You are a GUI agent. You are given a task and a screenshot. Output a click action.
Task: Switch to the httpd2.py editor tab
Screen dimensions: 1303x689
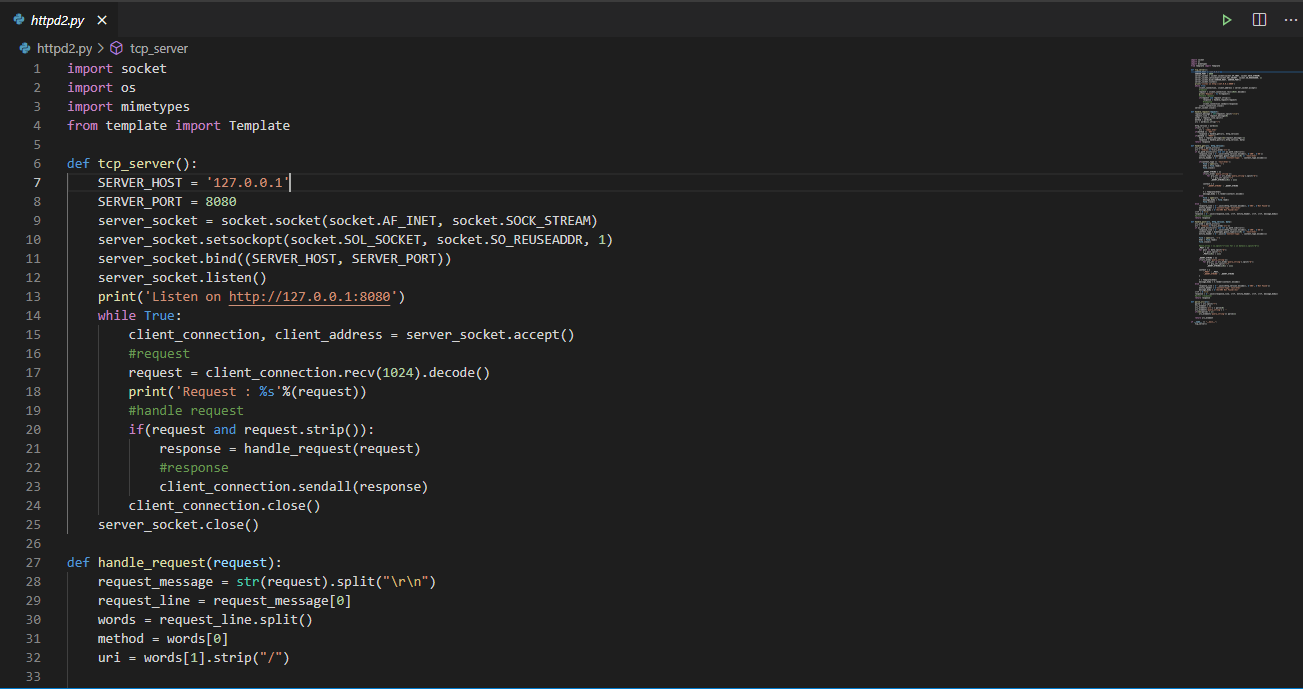click(x=58, y=18)
